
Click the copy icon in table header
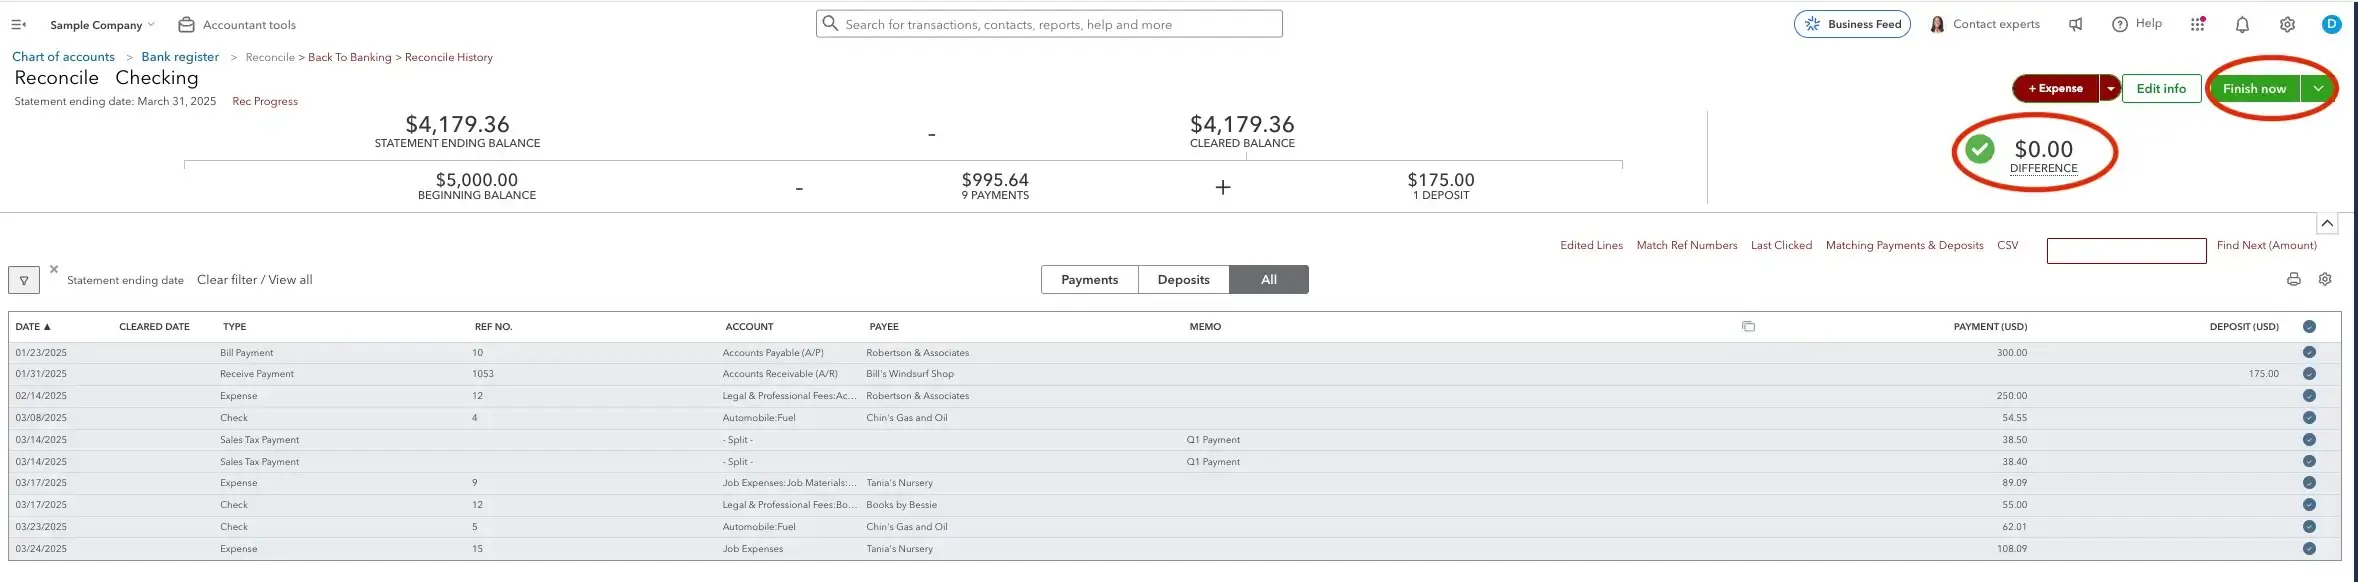(x=1748, y=327)
